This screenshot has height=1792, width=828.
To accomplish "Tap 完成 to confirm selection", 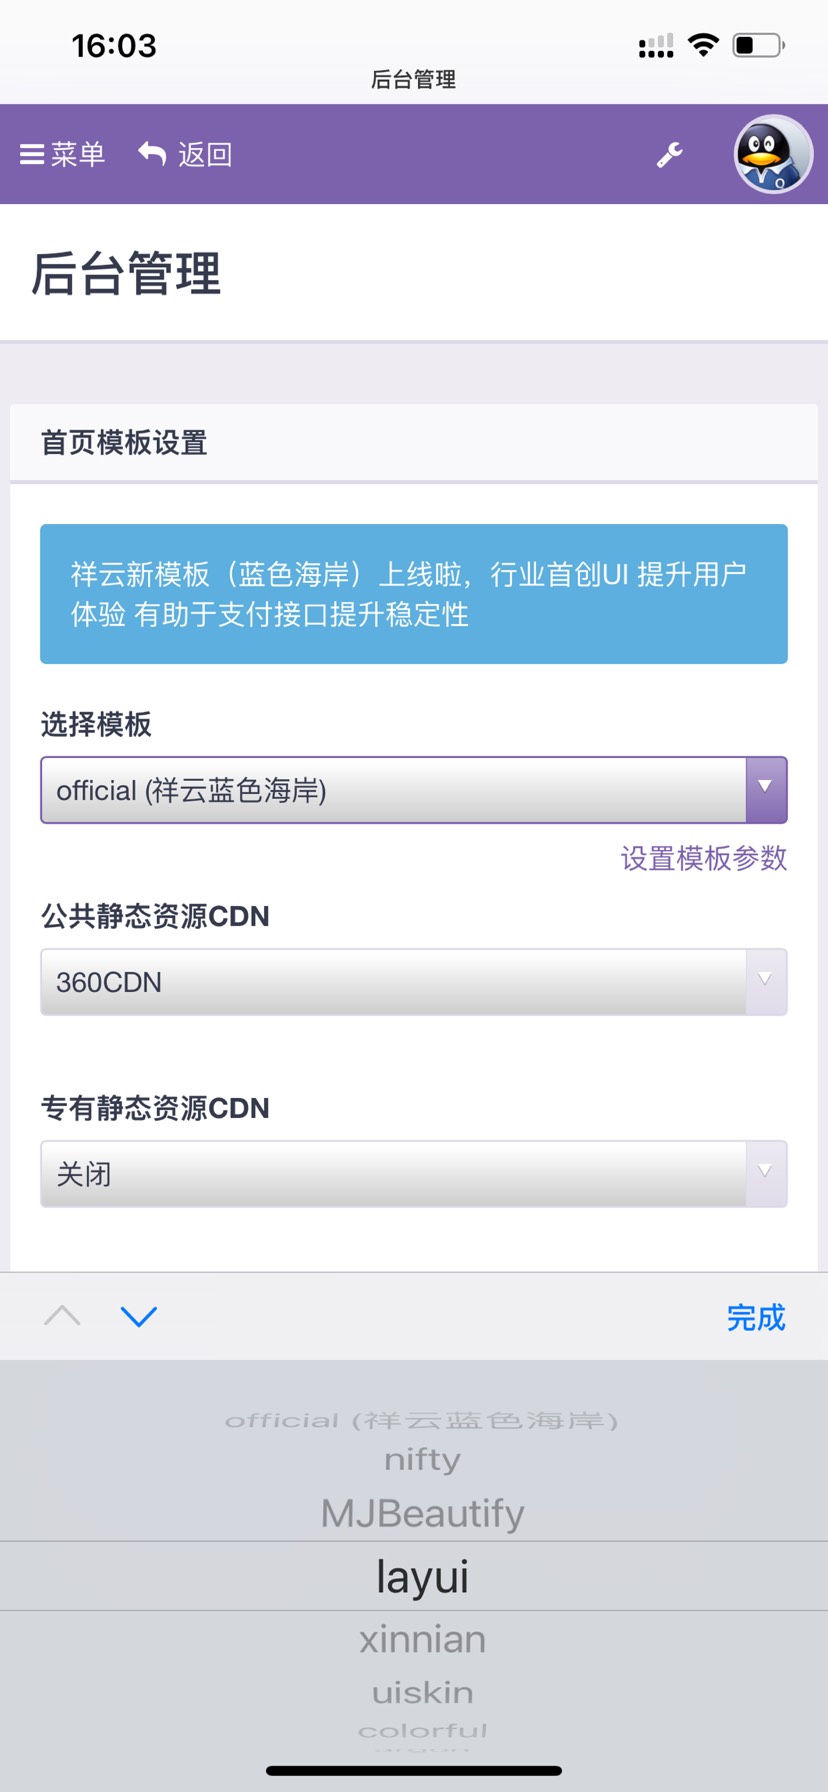I will click(756, 1317).
